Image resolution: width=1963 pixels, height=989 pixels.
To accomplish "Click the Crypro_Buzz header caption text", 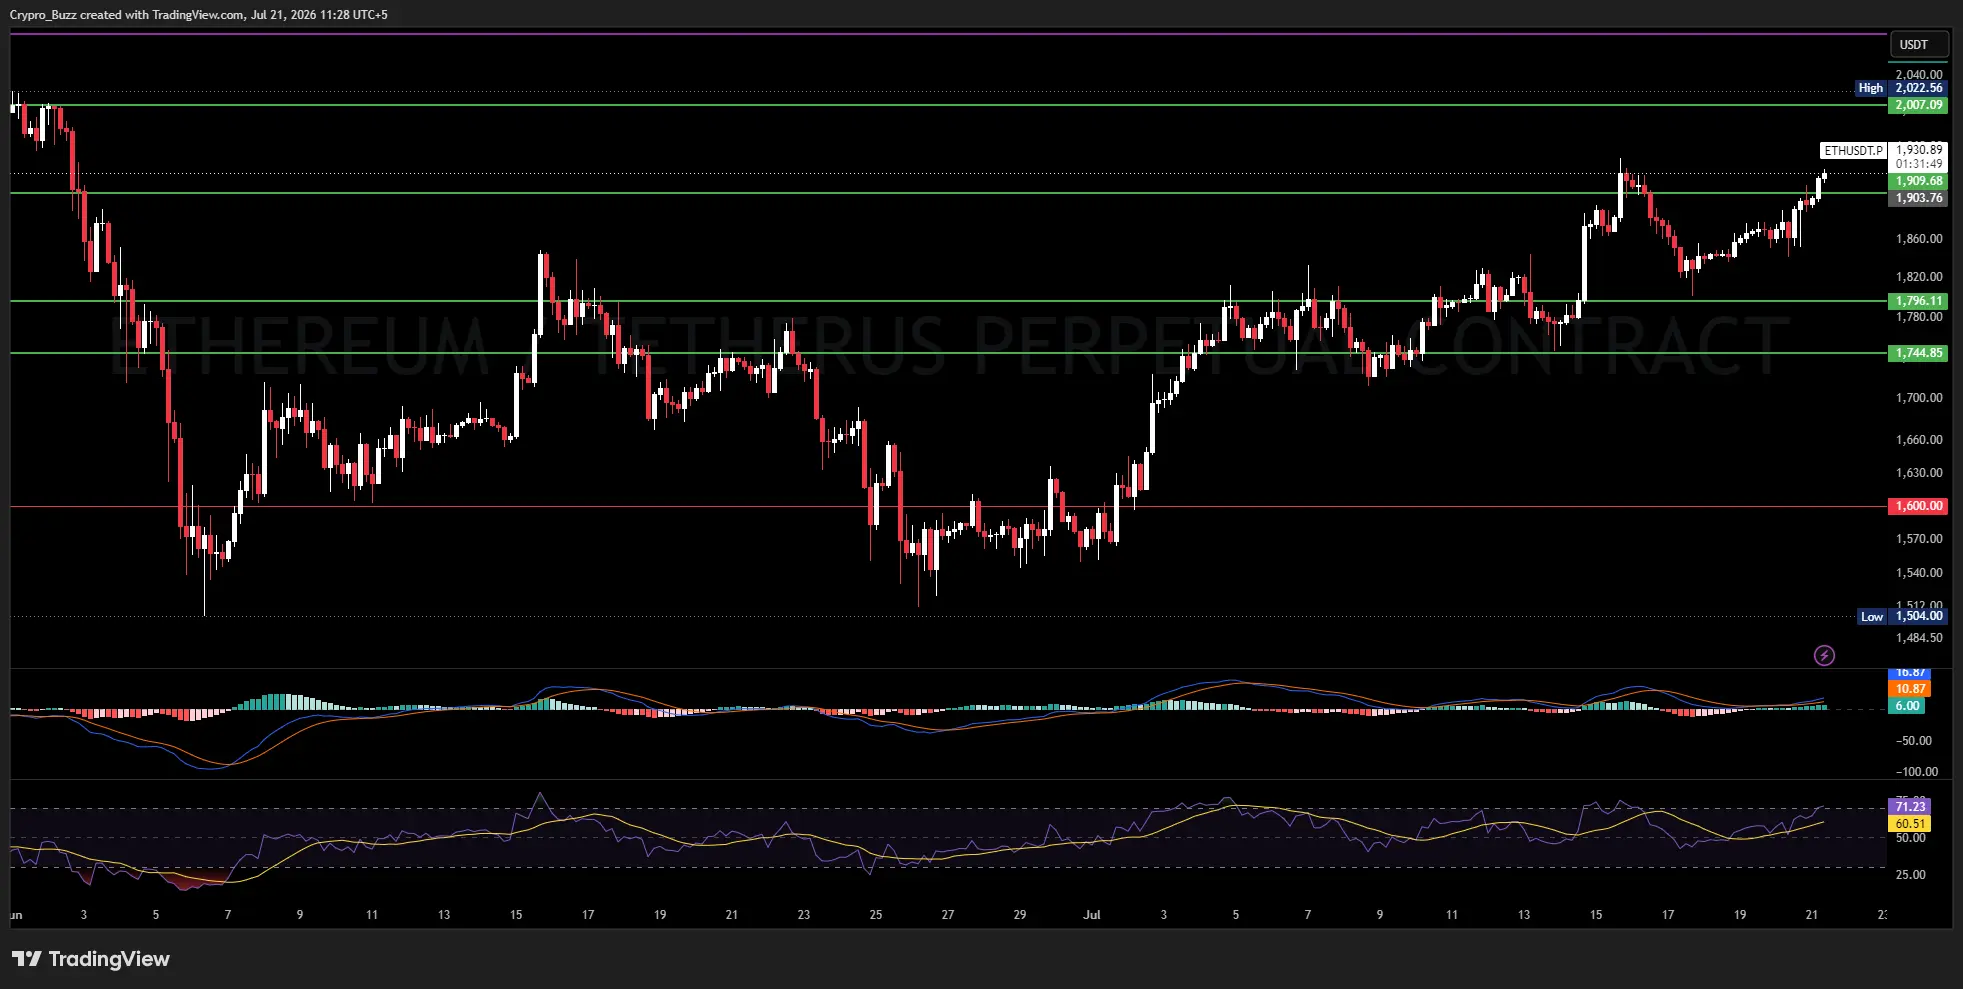I will 199,15.
